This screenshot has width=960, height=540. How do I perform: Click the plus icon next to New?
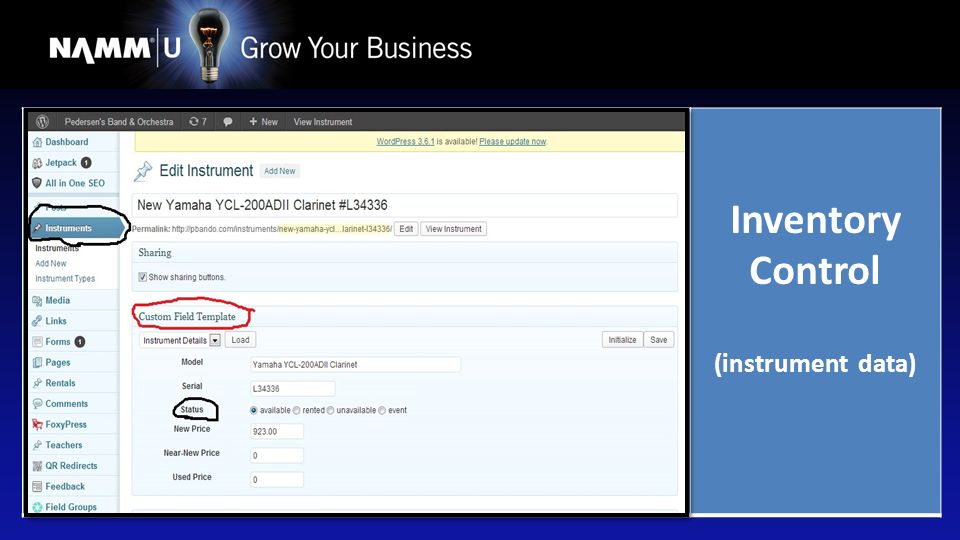[253, 122]
